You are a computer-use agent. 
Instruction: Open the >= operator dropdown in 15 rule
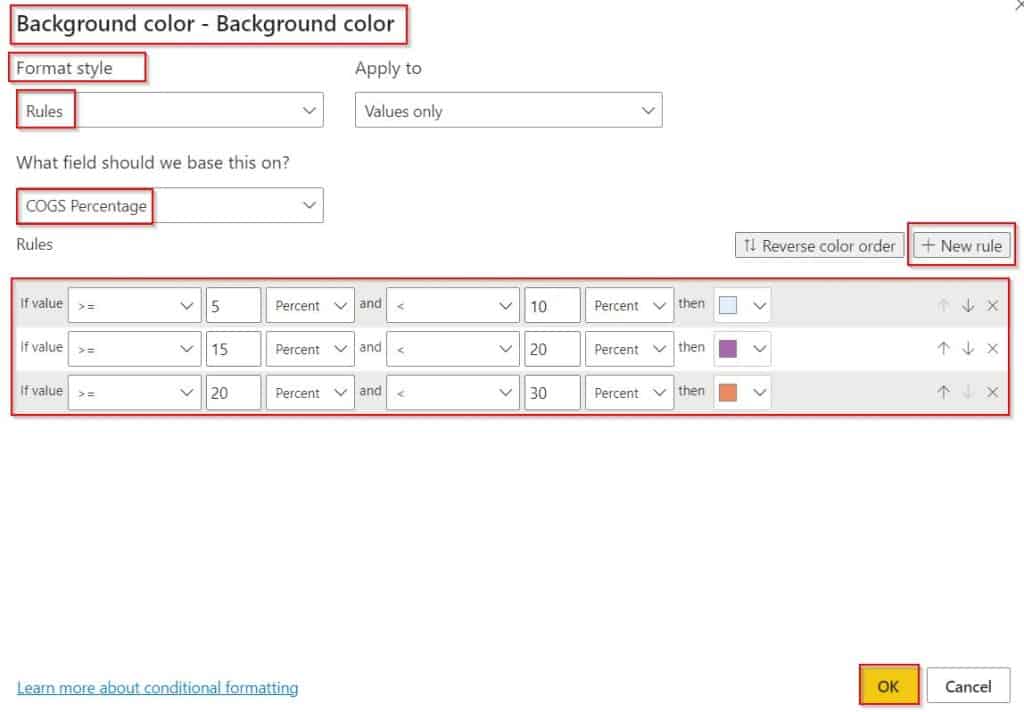pyautogui.click(x=135, y=349)
